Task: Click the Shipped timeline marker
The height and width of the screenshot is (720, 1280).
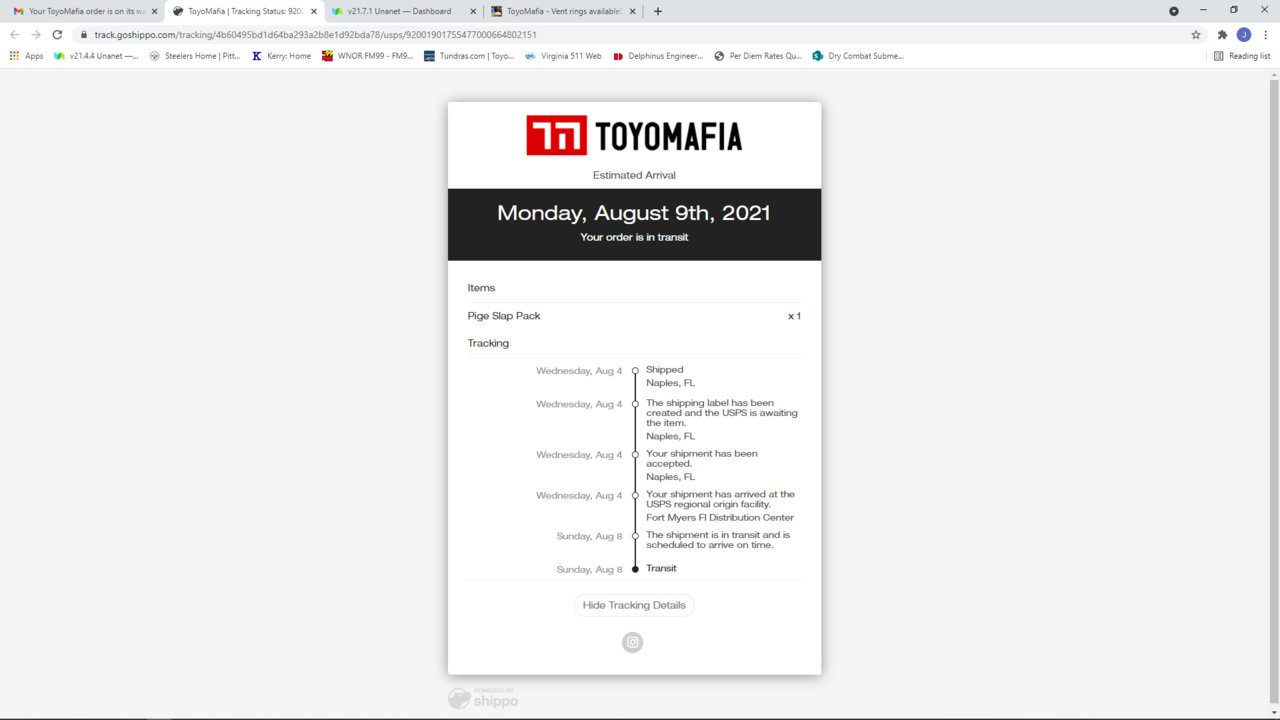Action: point(635,371)
